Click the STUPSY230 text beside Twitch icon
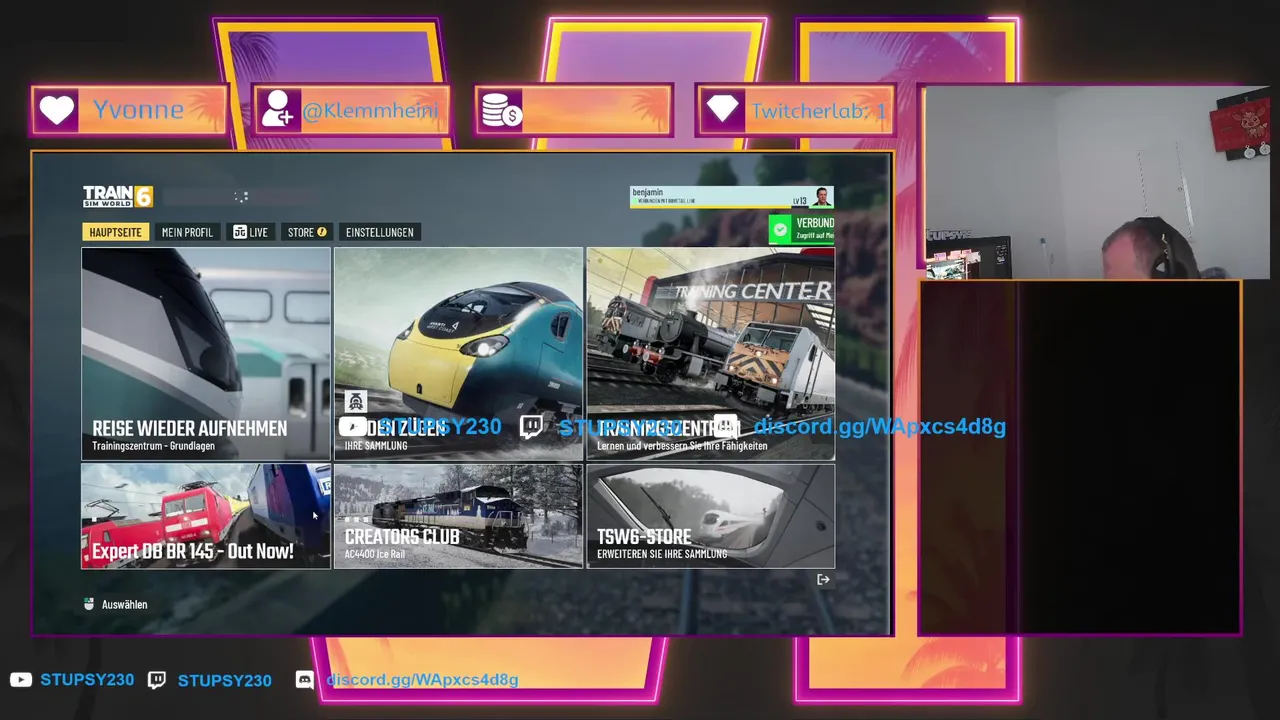 coord(224,680)
